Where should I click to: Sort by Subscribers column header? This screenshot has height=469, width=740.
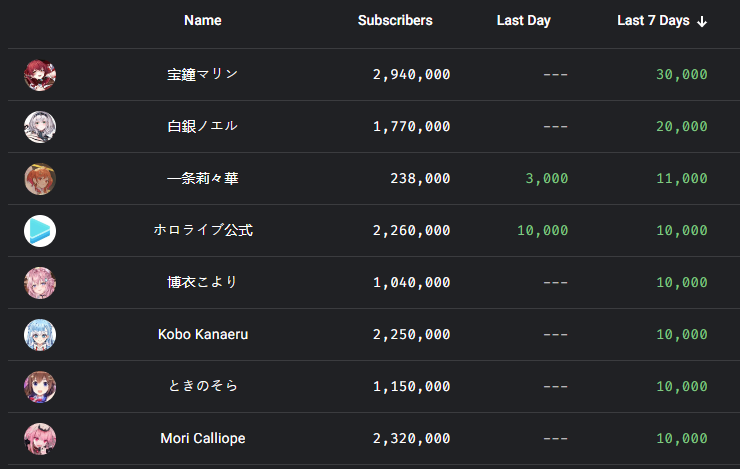pyautogui.click(x=395, y=21)
